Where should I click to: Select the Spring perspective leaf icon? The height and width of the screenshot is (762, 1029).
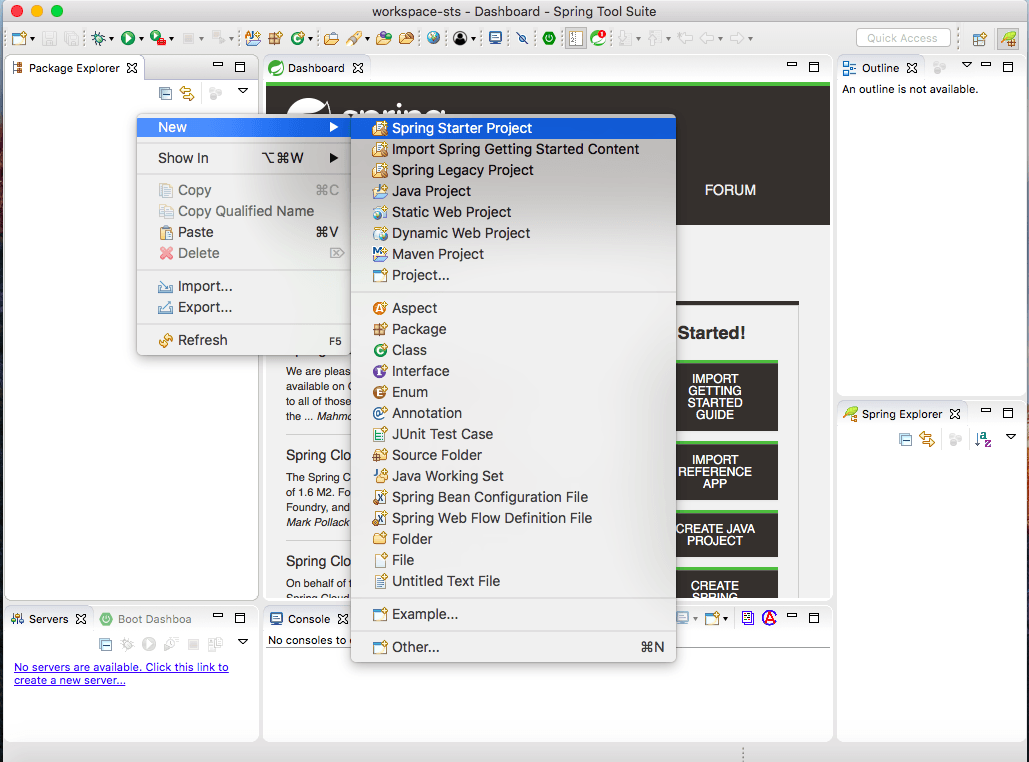(x=1007, y=39)
